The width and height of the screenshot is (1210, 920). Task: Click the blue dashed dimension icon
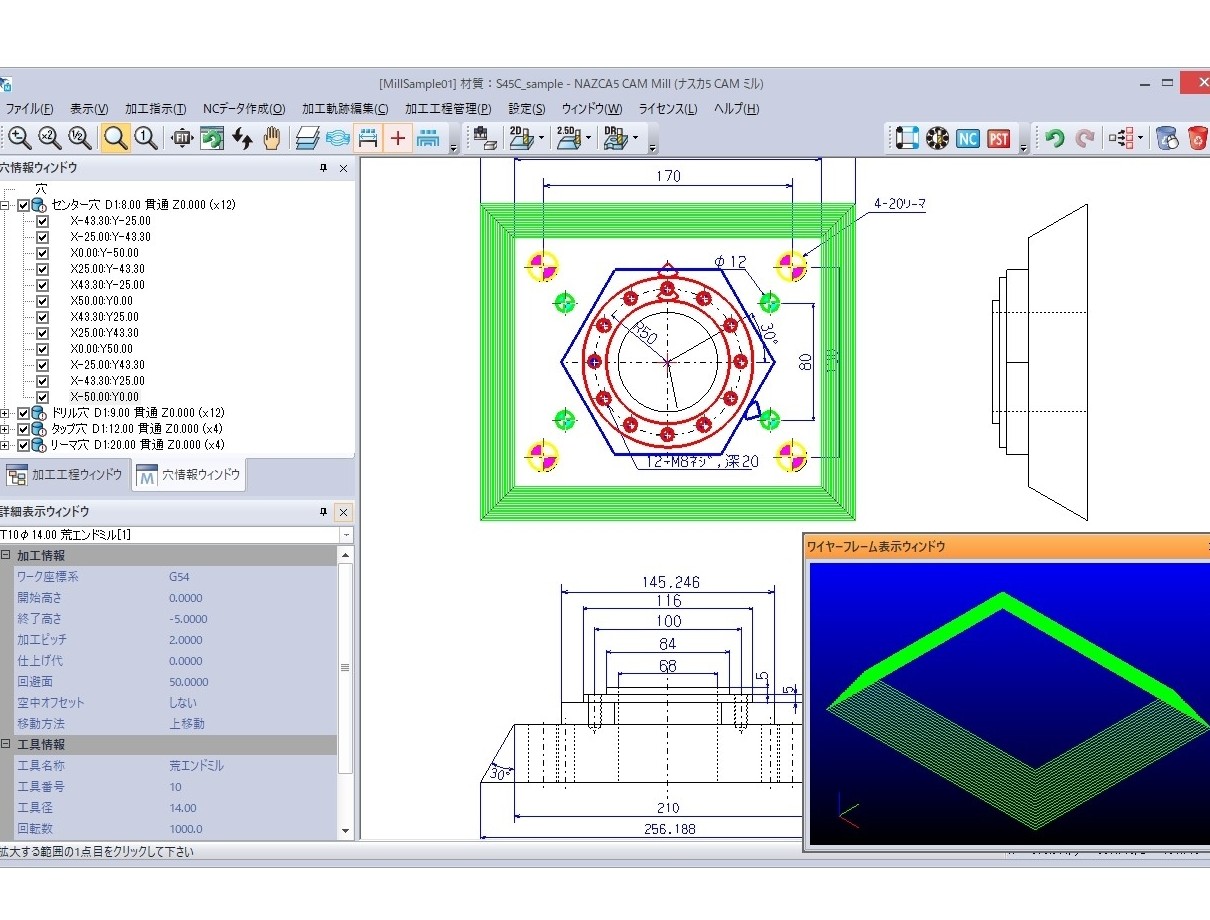pyautogui.click(x=428, y=139)
